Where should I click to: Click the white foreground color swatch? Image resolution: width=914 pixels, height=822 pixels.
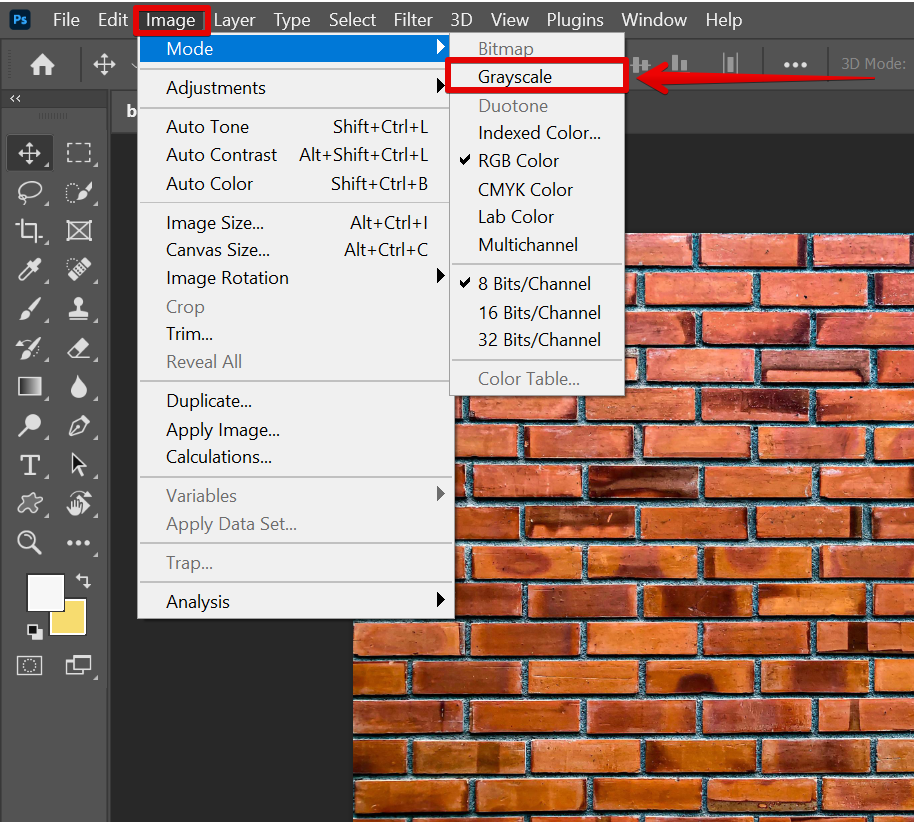point(44,592)
